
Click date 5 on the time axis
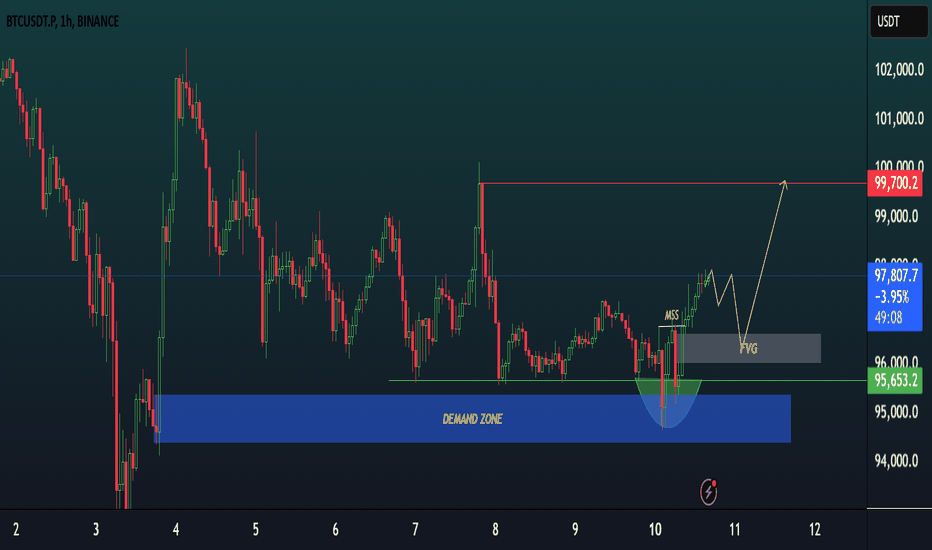coord(256,529)
